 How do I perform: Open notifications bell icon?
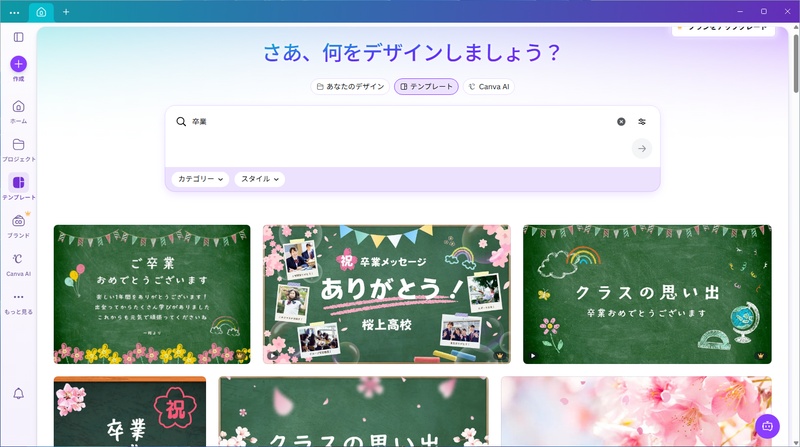click(x=18, y=393)
